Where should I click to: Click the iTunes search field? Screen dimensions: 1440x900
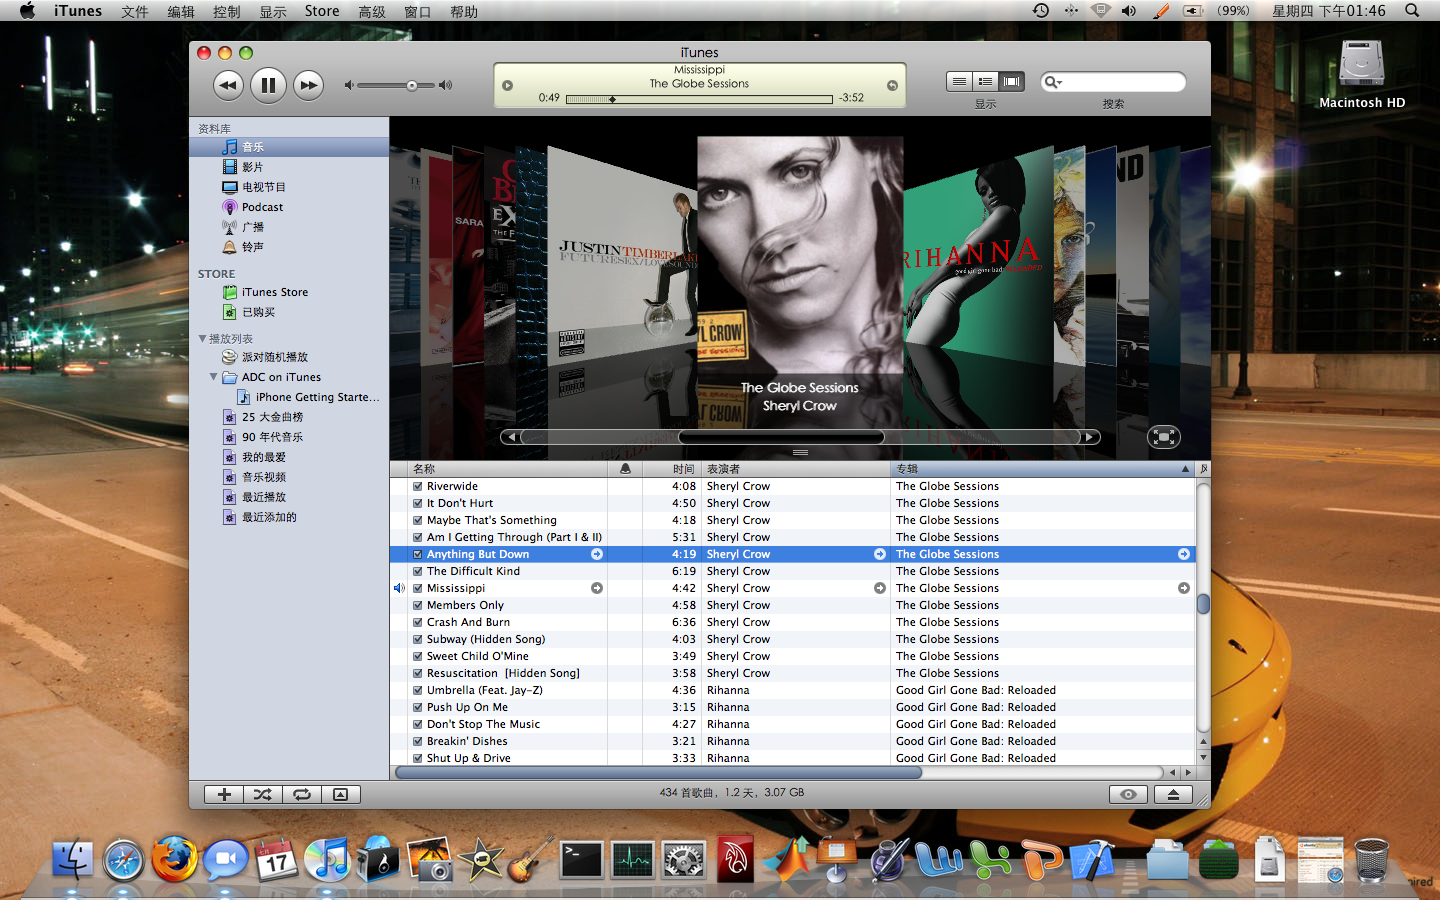pos(1113,82)
